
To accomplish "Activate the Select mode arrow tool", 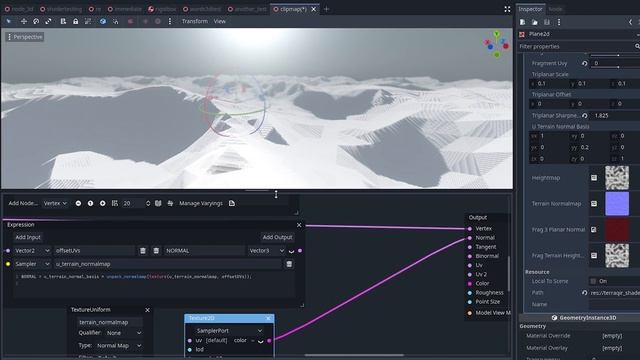I will click(9, 21).
